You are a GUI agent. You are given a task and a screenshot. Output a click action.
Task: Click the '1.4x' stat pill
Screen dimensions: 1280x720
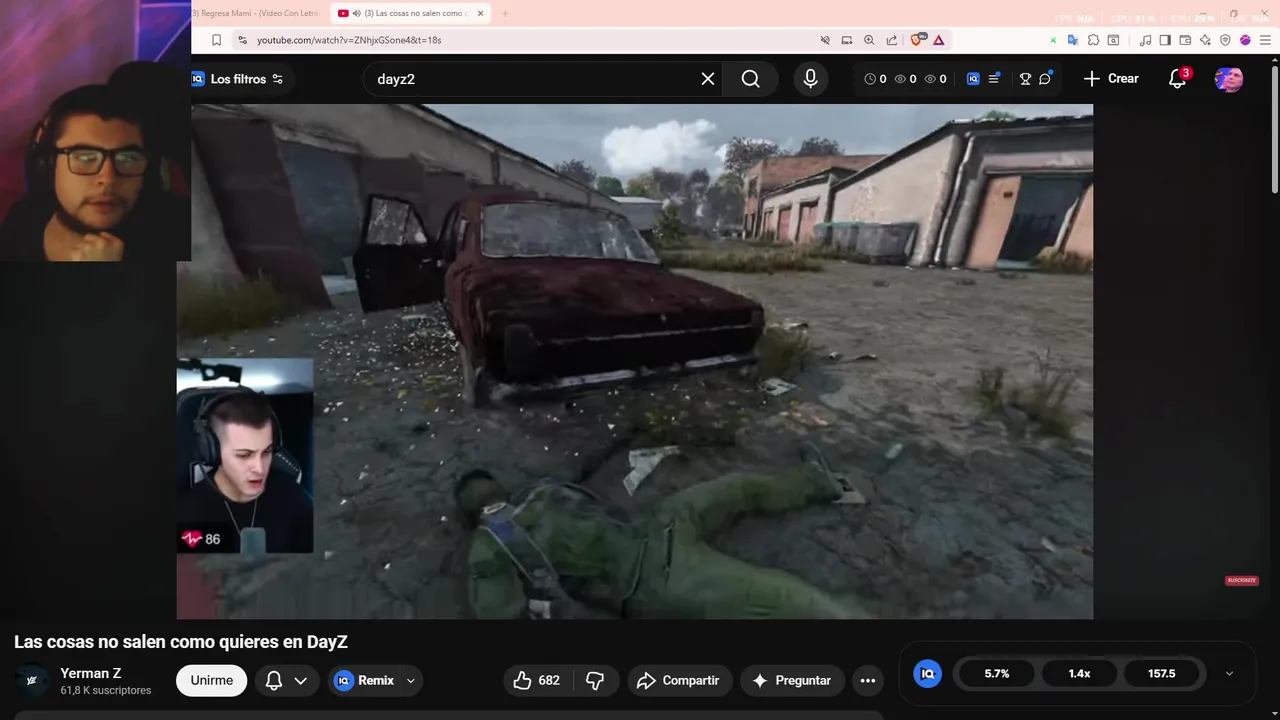[1079, 674]
